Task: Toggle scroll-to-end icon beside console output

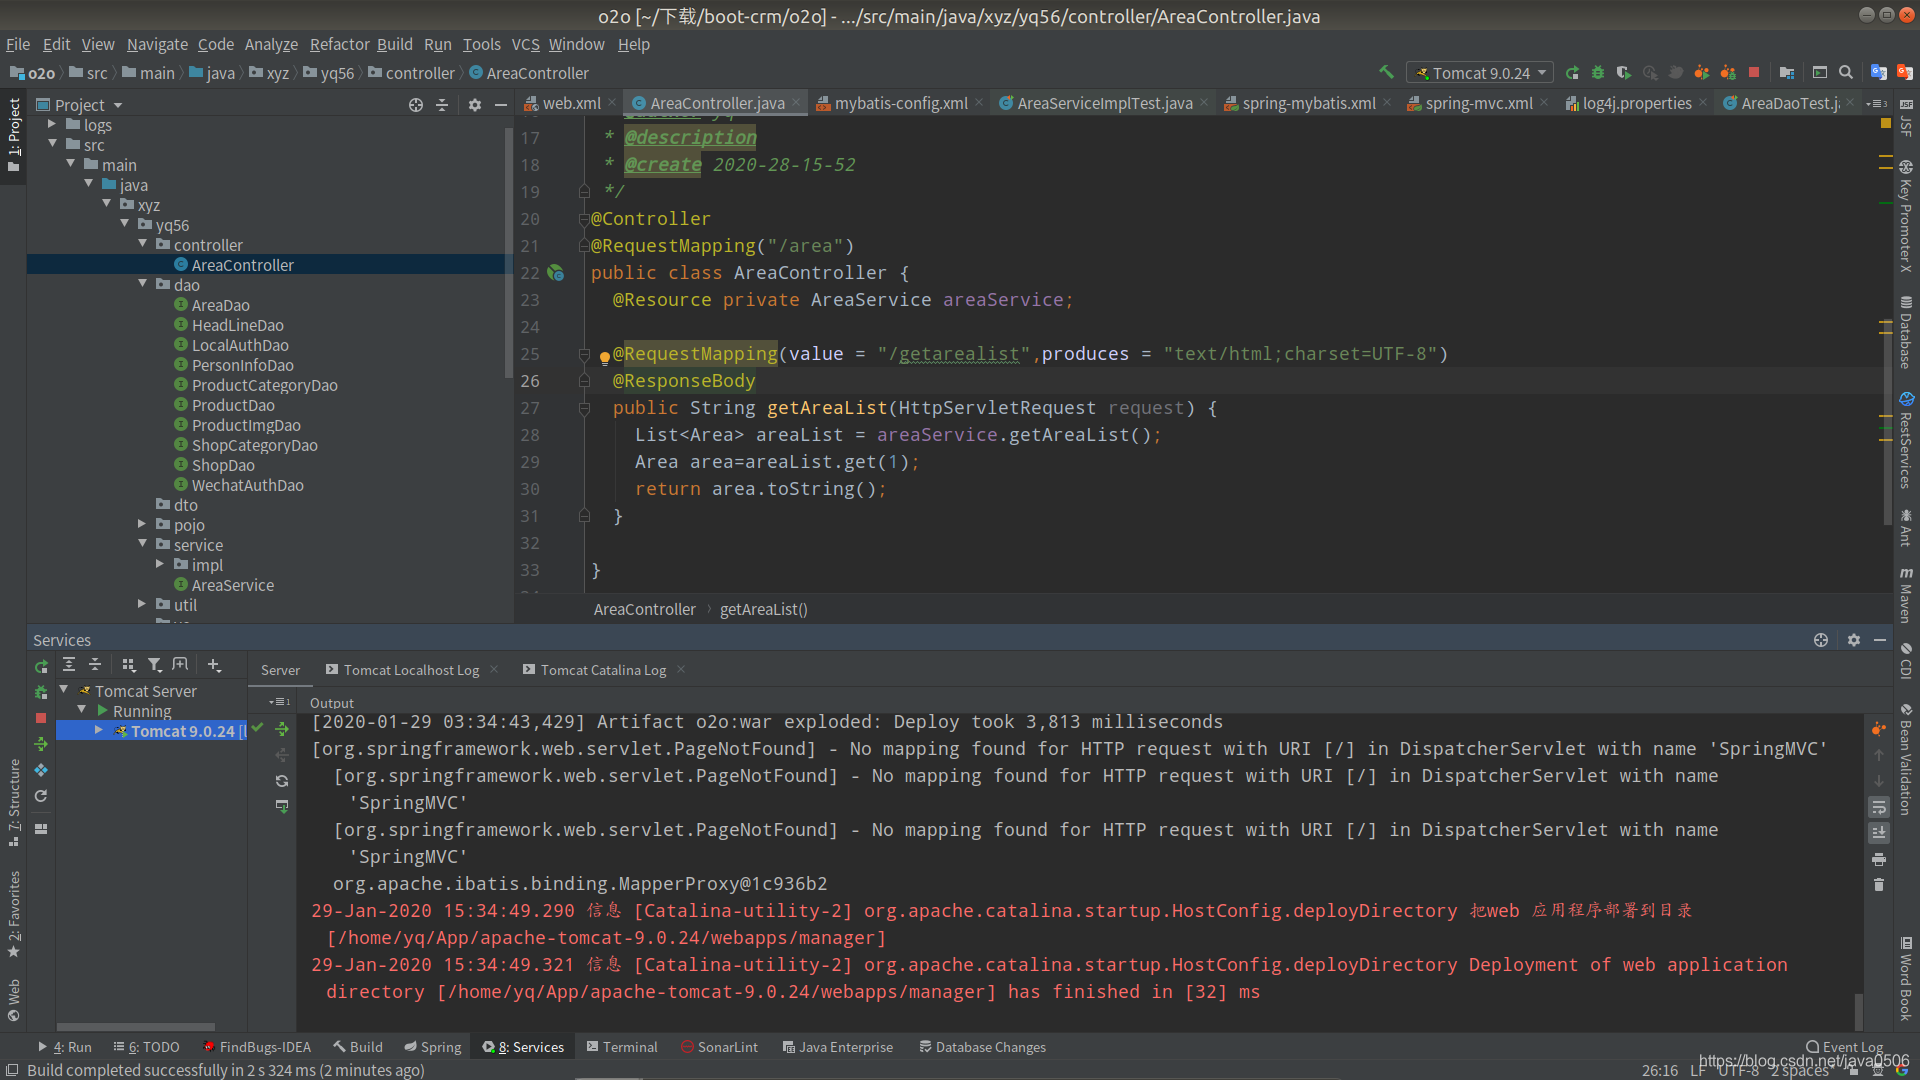Action: [1879, 833]
